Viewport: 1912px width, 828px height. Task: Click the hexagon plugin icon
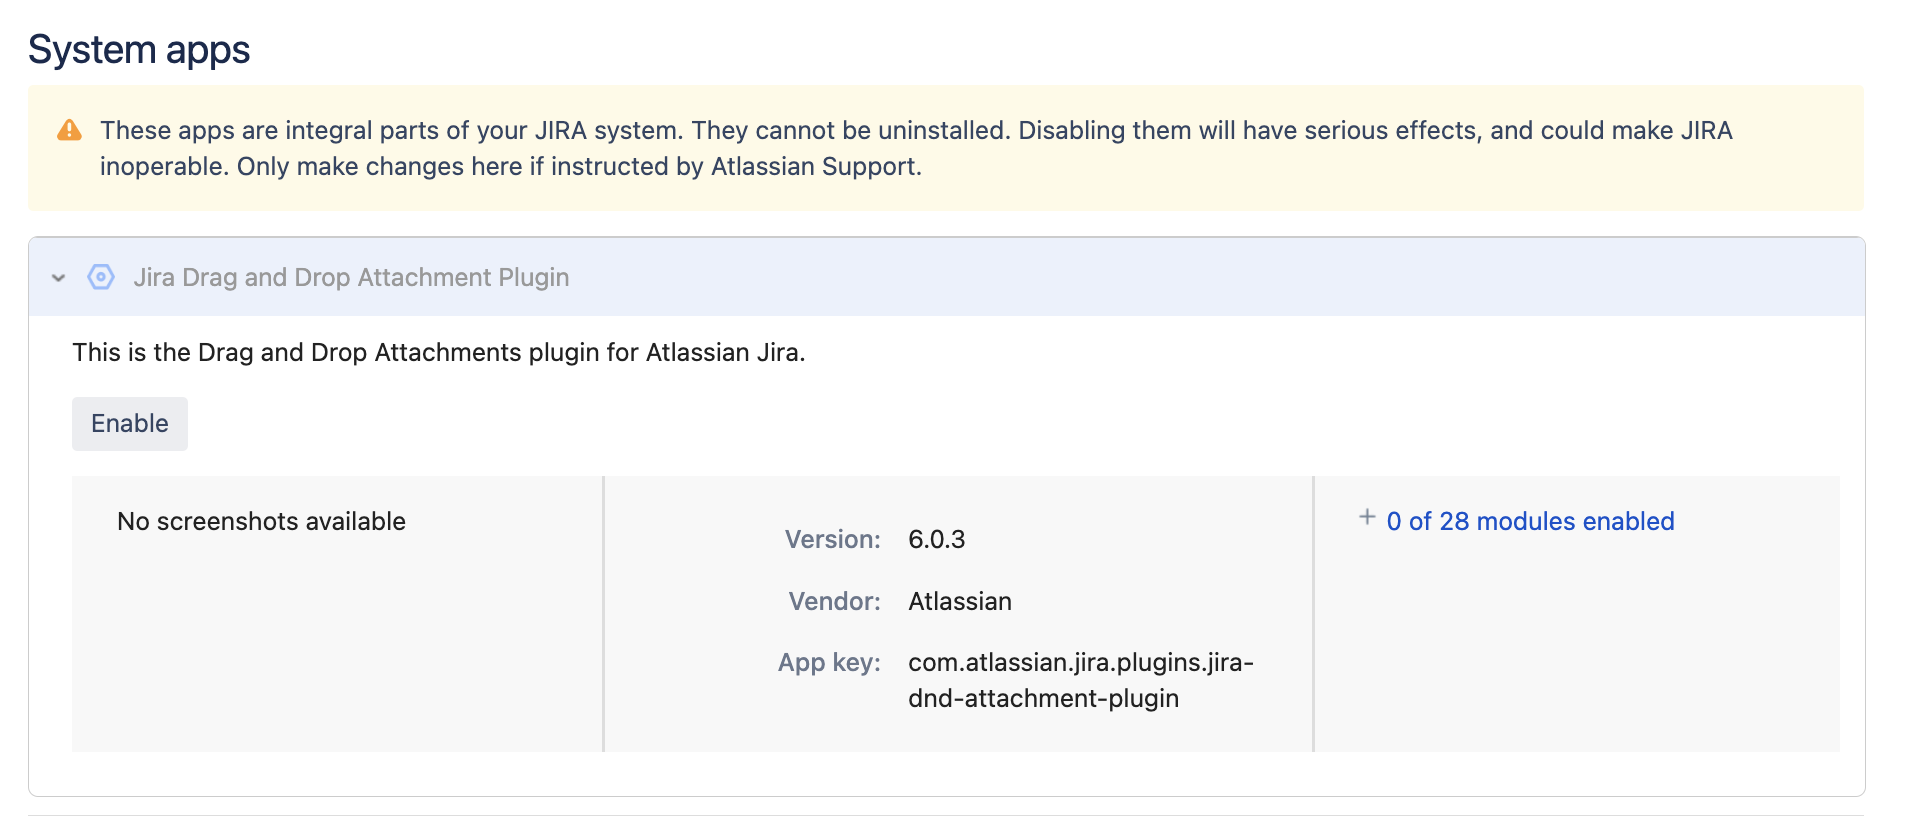pyautogui.click(x=101, y=277)
